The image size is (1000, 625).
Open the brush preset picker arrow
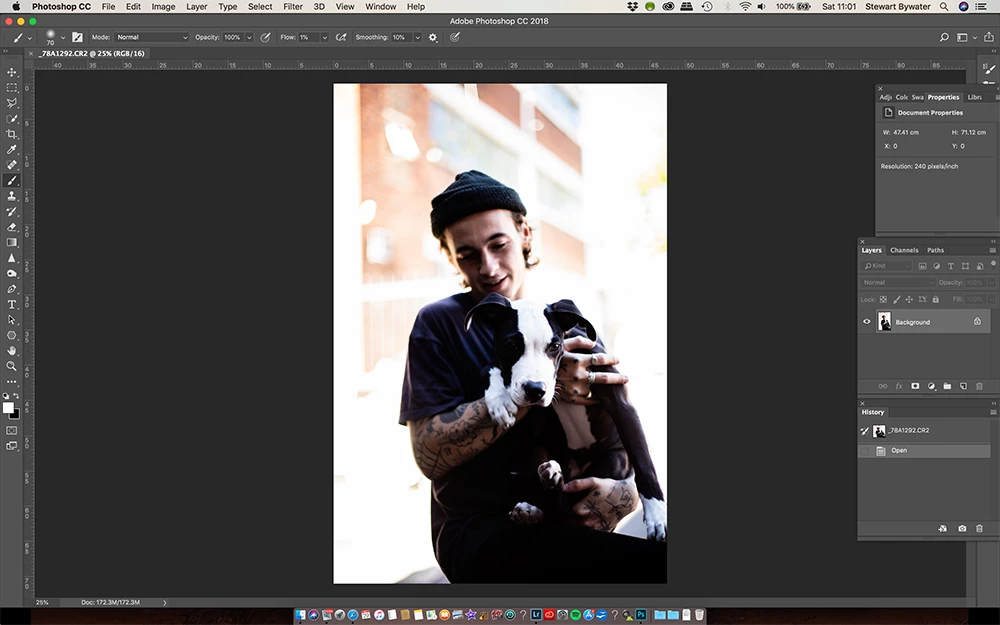tap(62, 38)
